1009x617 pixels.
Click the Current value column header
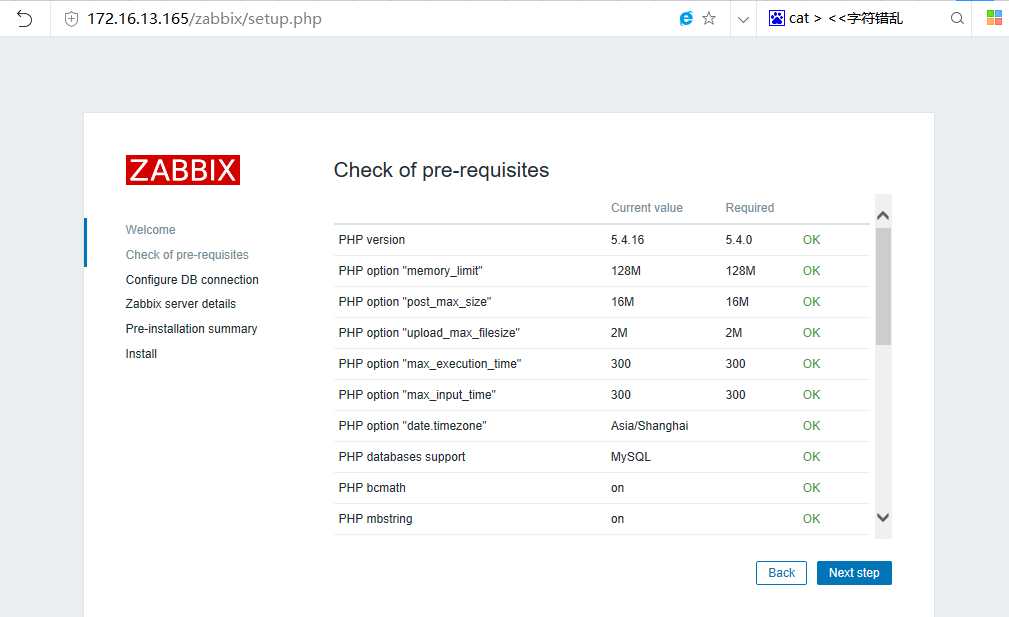pos(646,208)
